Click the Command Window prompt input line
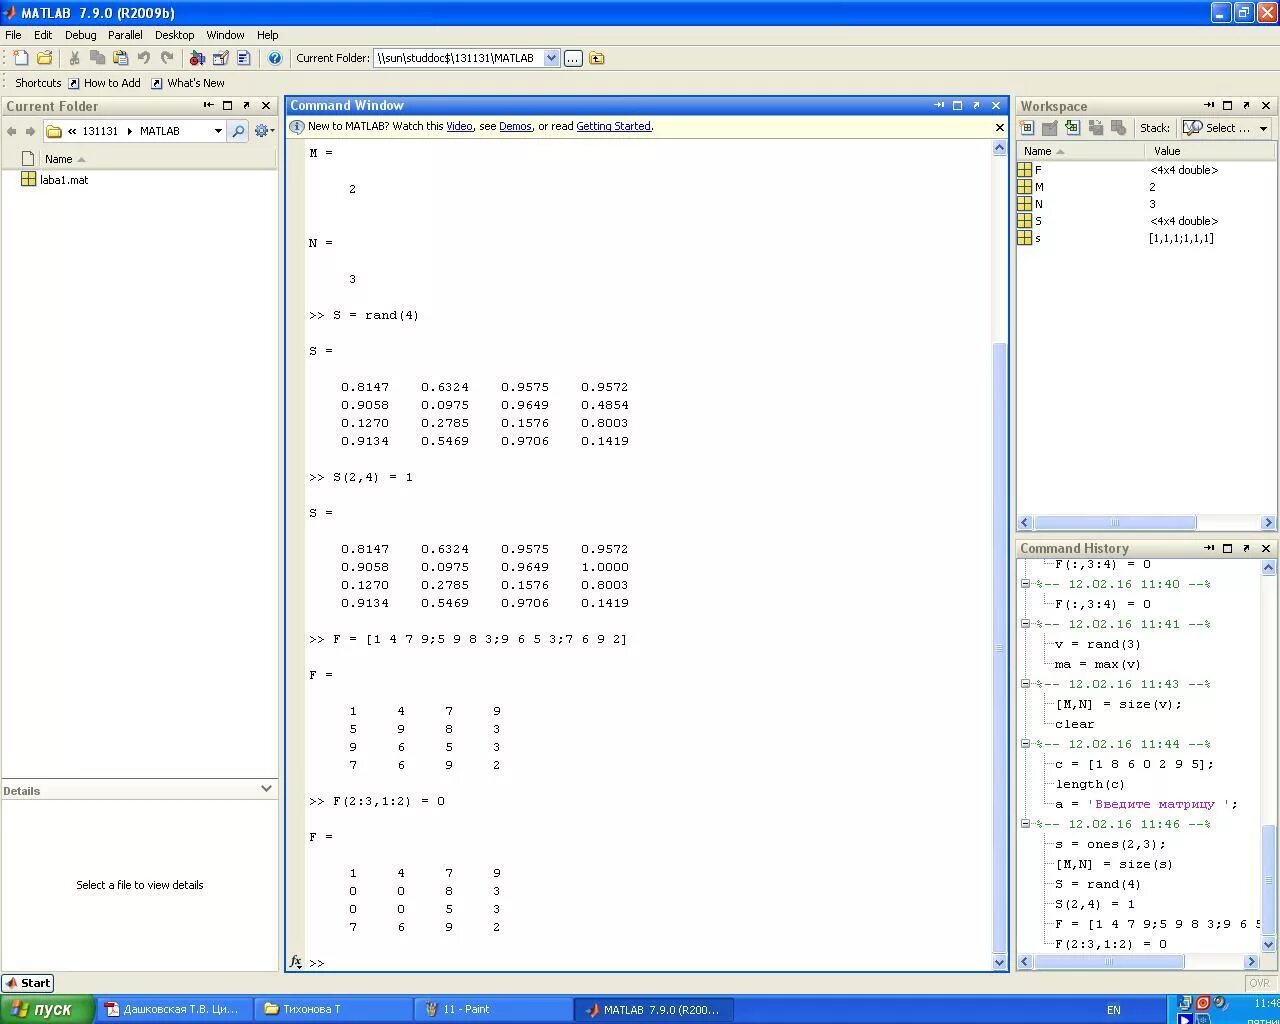Screen dimensions: 1280x1024 pyautogui.click(x=650, y=963)
